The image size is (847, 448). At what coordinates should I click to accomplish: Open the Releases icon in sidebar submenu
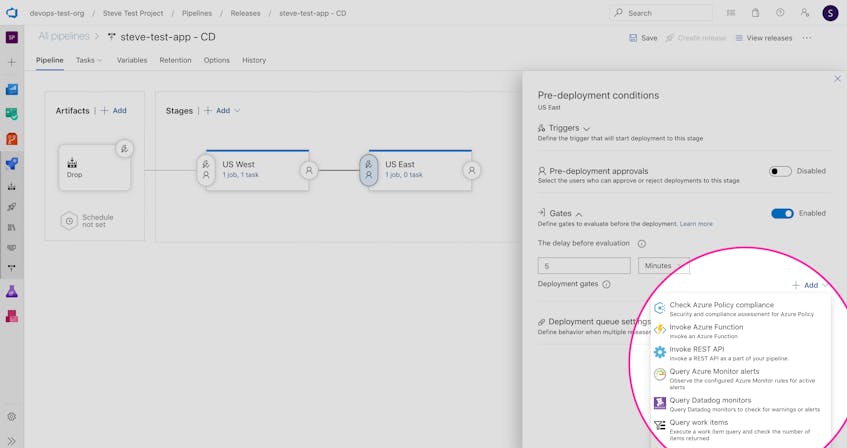11,207
